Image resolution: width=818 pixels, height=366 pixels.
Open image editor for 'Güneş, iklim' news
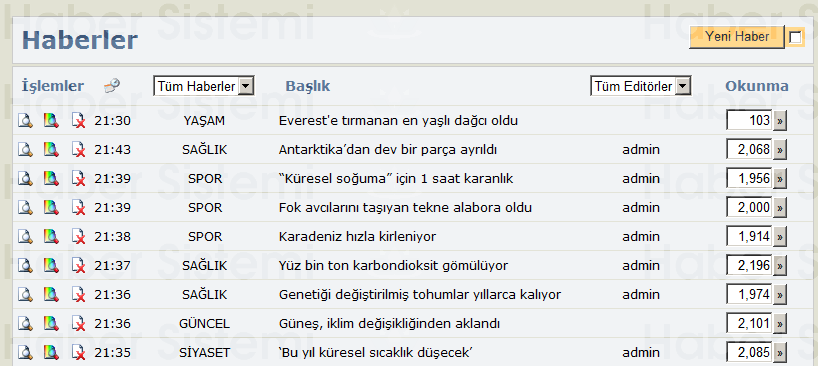point(51,324)
